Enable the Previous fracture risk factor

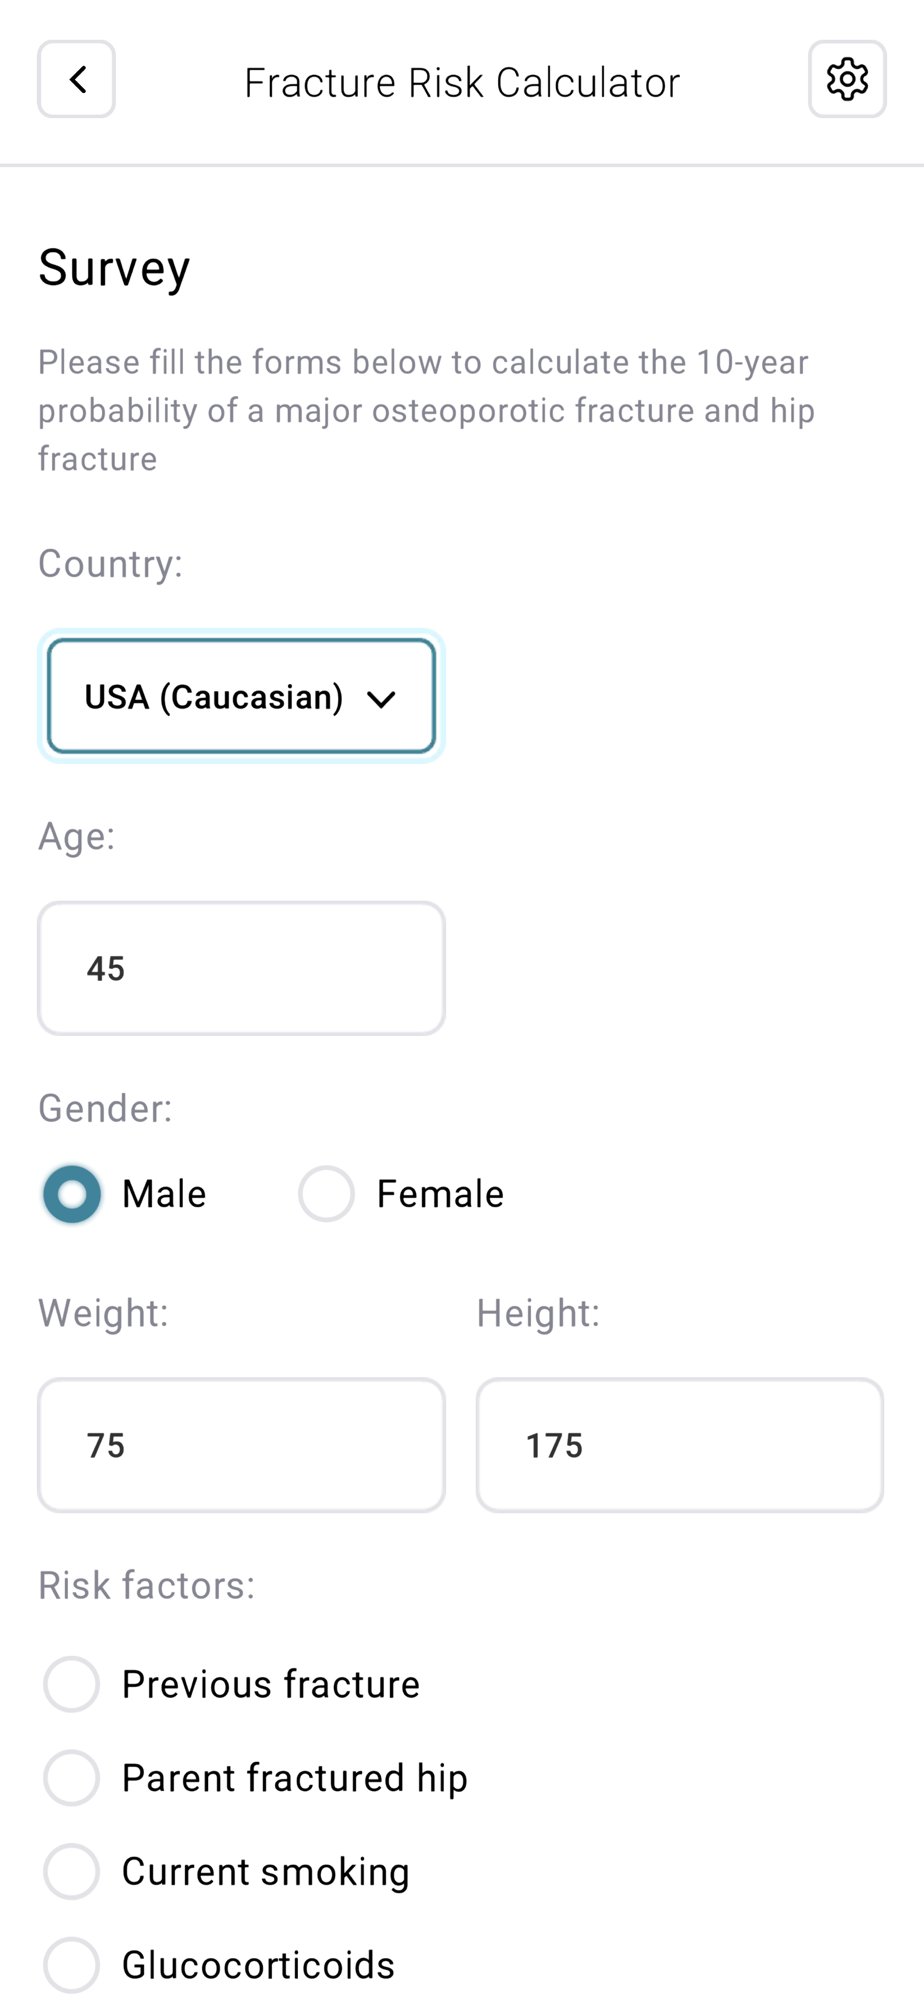point(72,1684)
